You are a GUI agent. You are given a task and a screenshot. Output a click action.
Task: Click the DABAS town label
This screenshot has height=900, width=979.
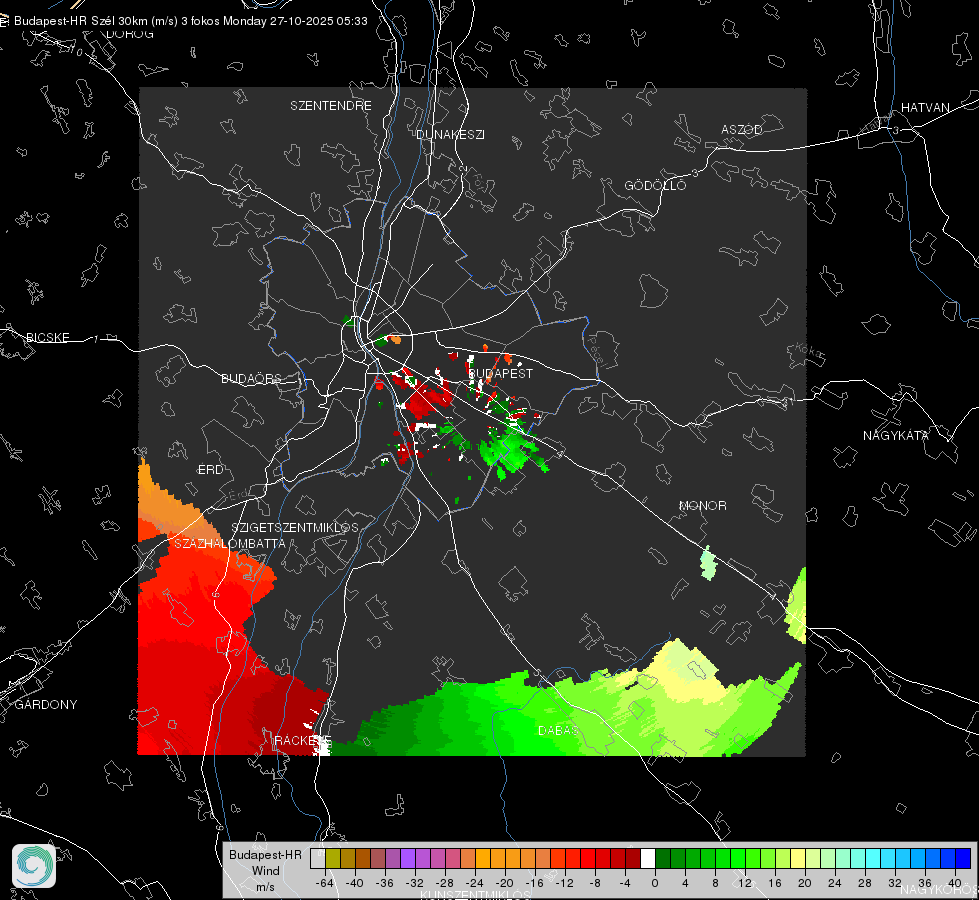pyautogui.click(x=558, y=730)
